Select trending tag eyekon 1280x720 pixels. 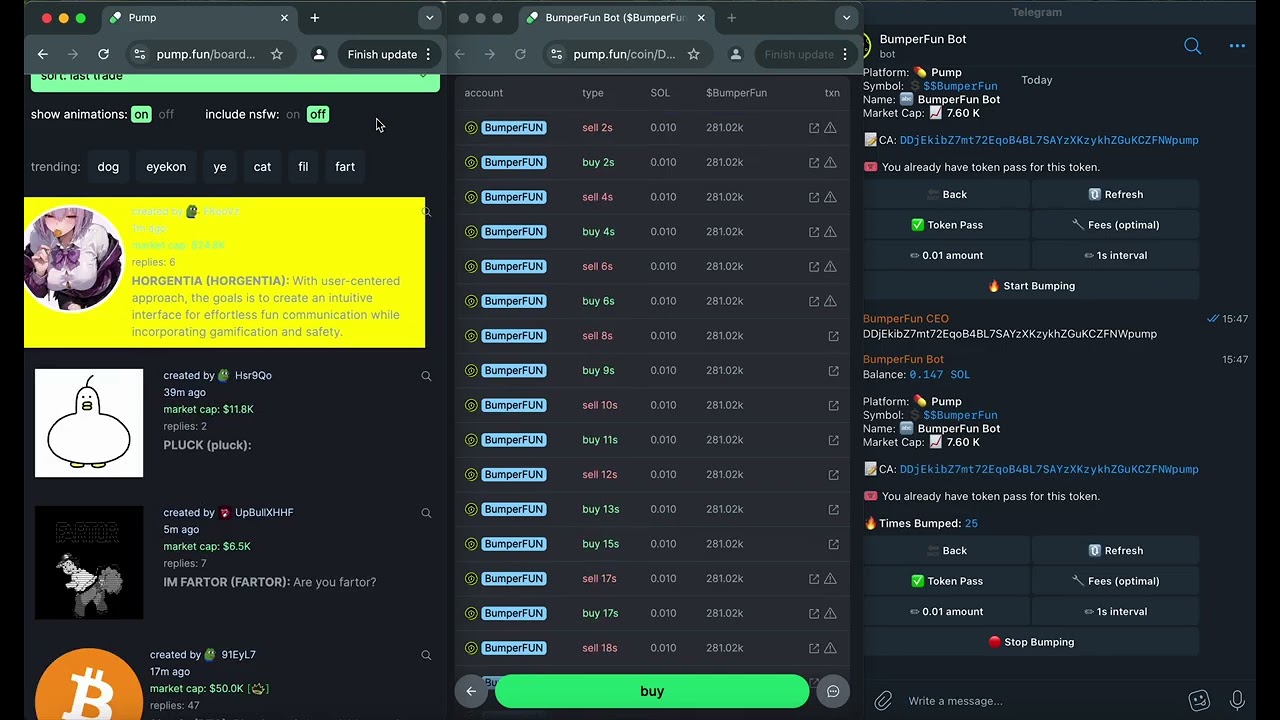click(x=166, y=167)
